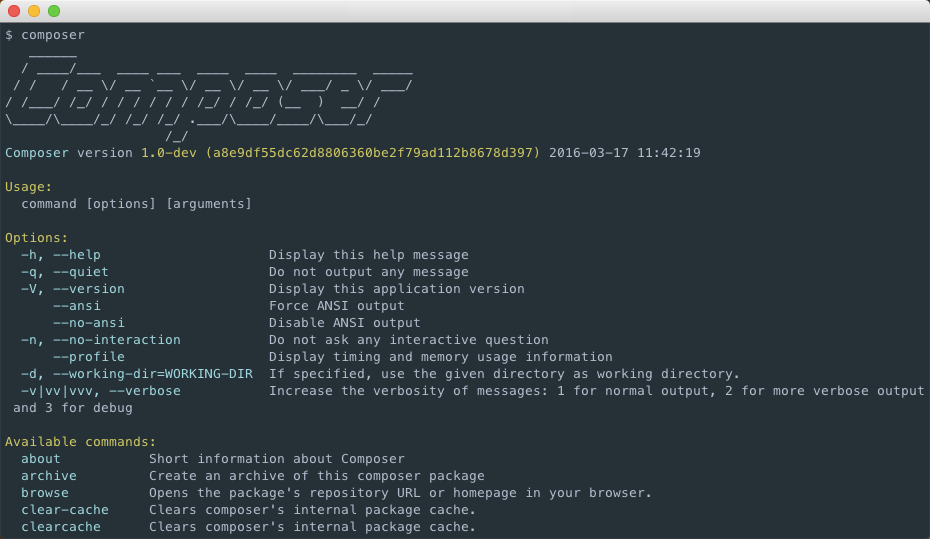Click the '-V, --version' option
The image size is (930, 539).
pos(73,289)
